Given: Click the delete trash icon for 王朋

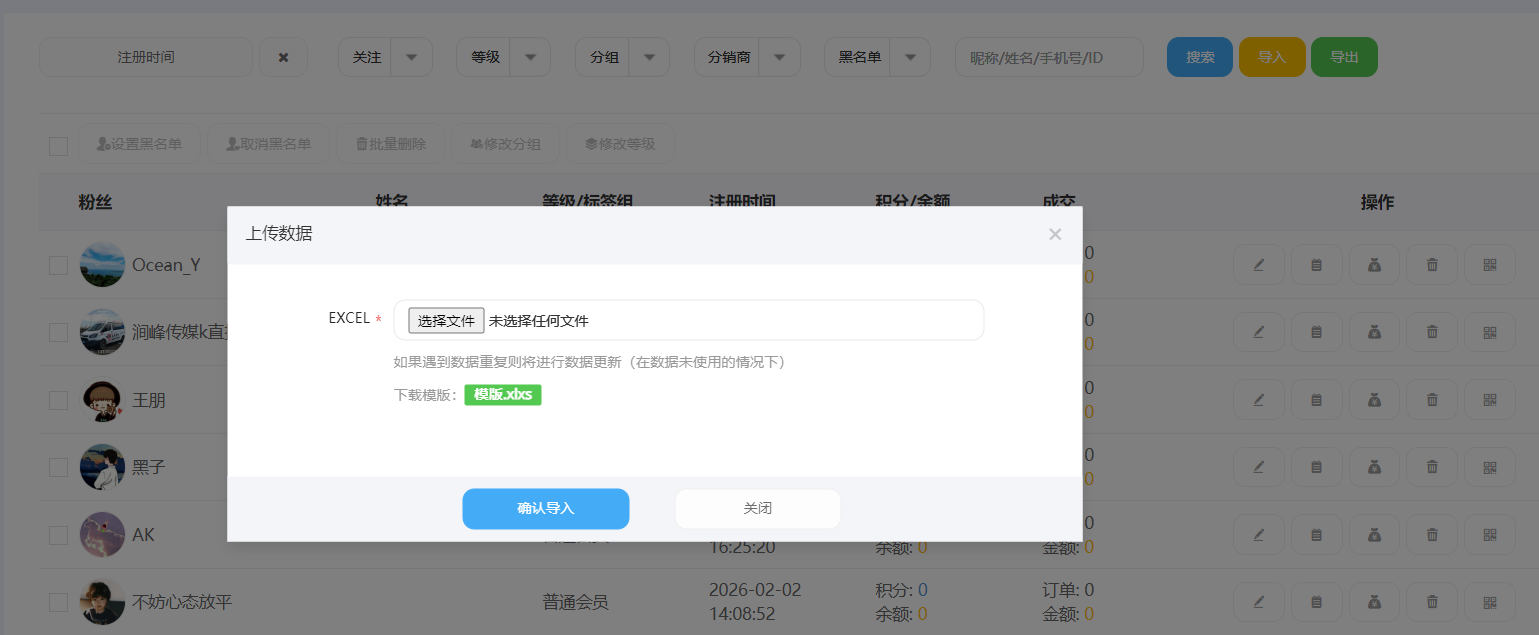Looking at the screenshot, I should [1432, 400].
